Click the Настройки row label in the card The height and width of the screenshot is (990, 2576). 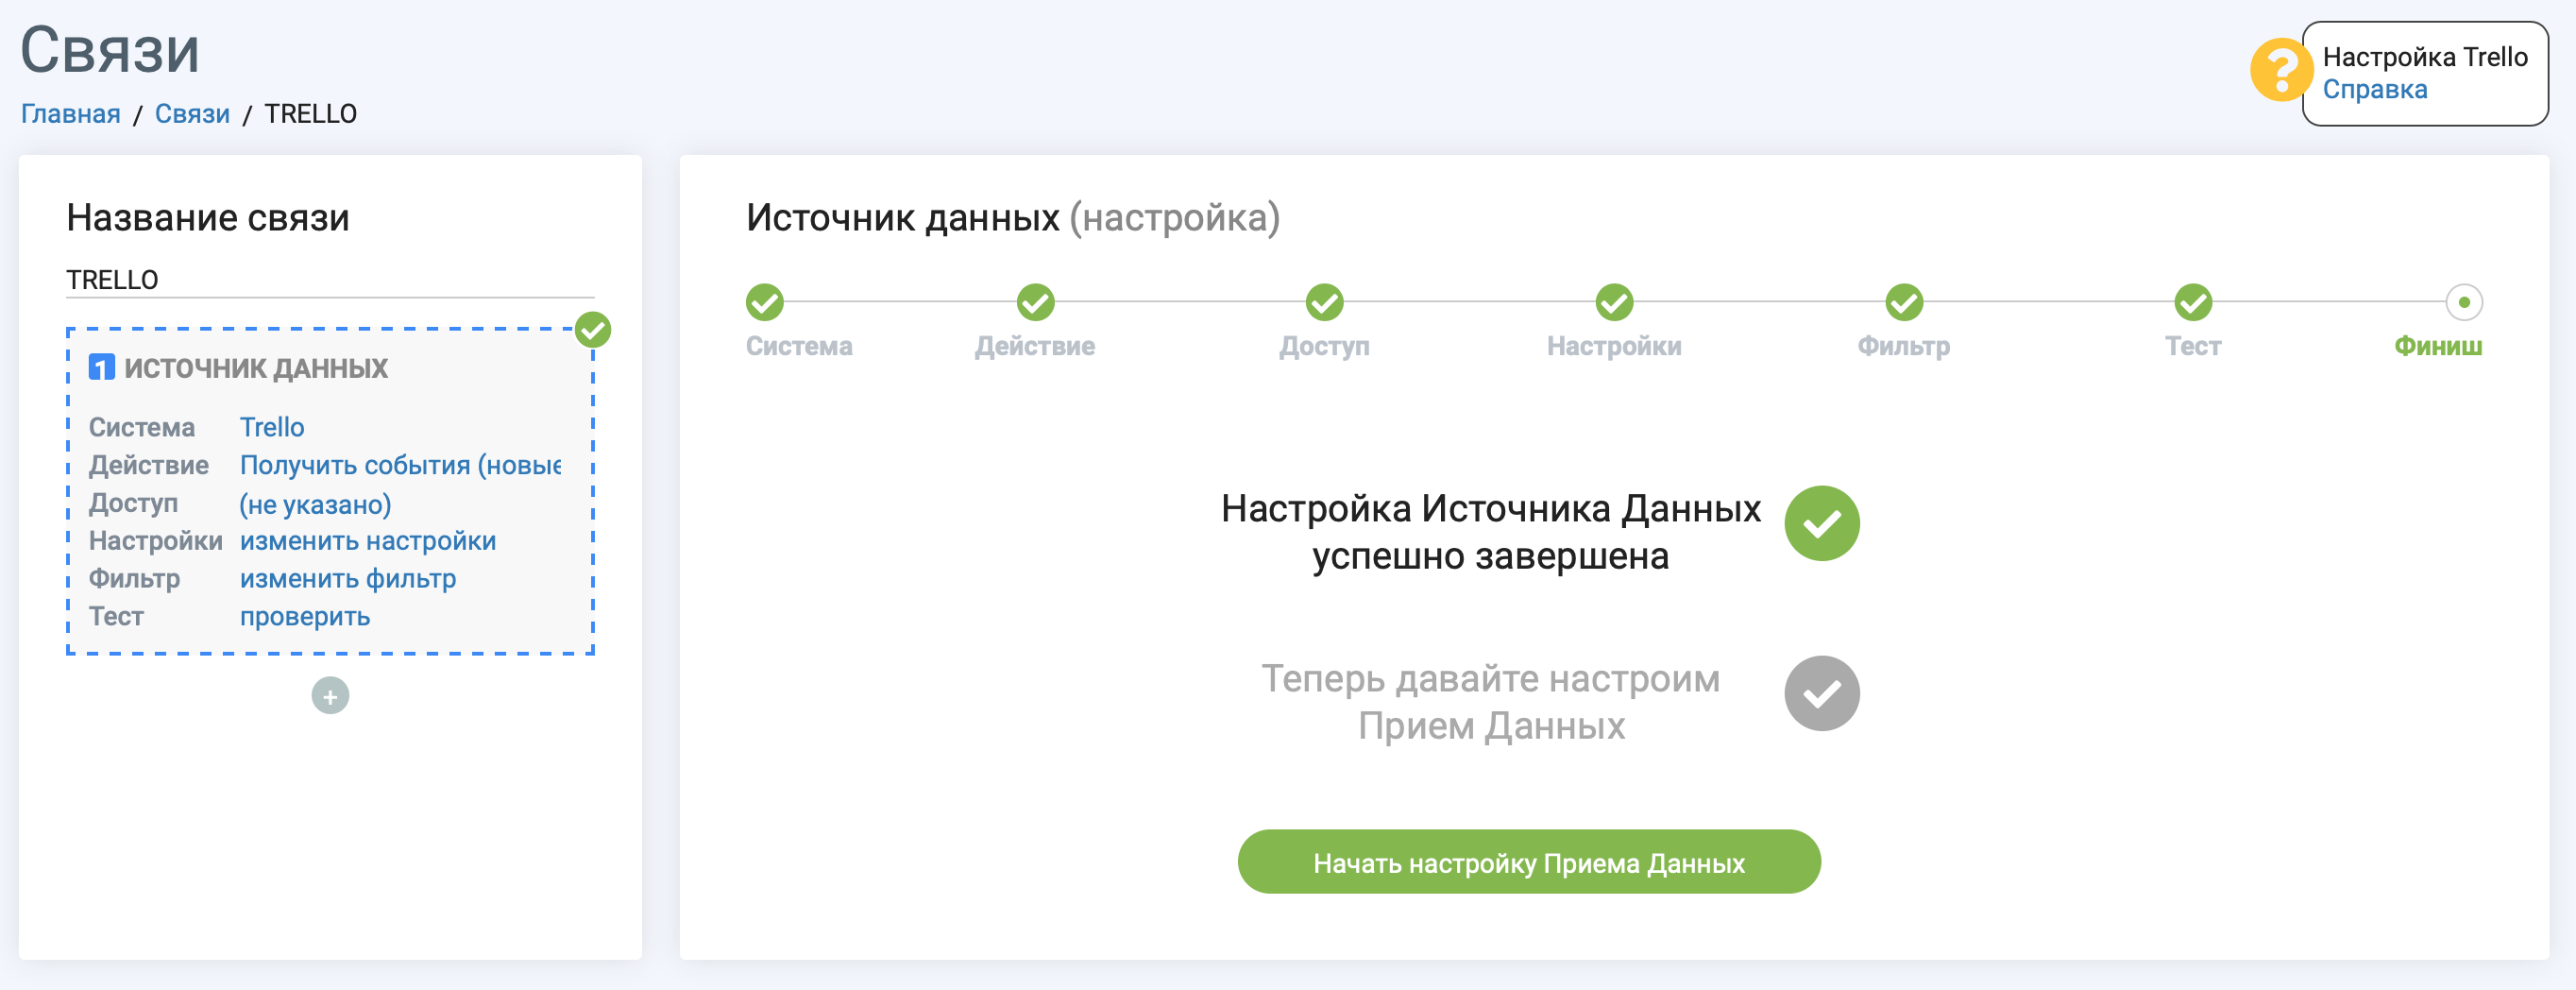click(x=156, y=541)
